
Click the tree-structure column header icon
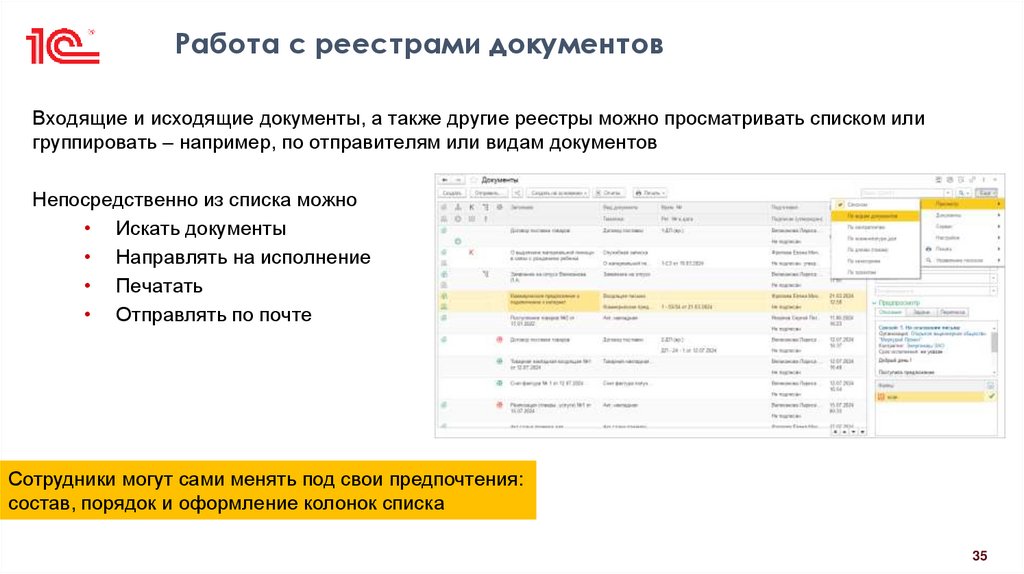click(486, 207)
